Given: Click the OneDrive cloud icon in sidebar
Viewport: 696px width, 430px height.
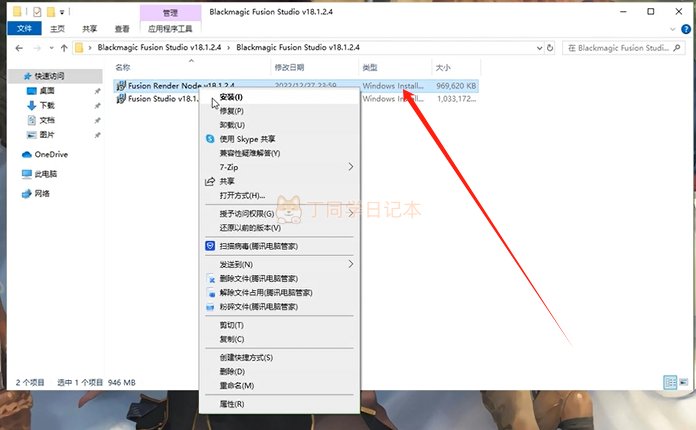Looking at the screenshot, I should pyautogui.click(x=27, y=154).
